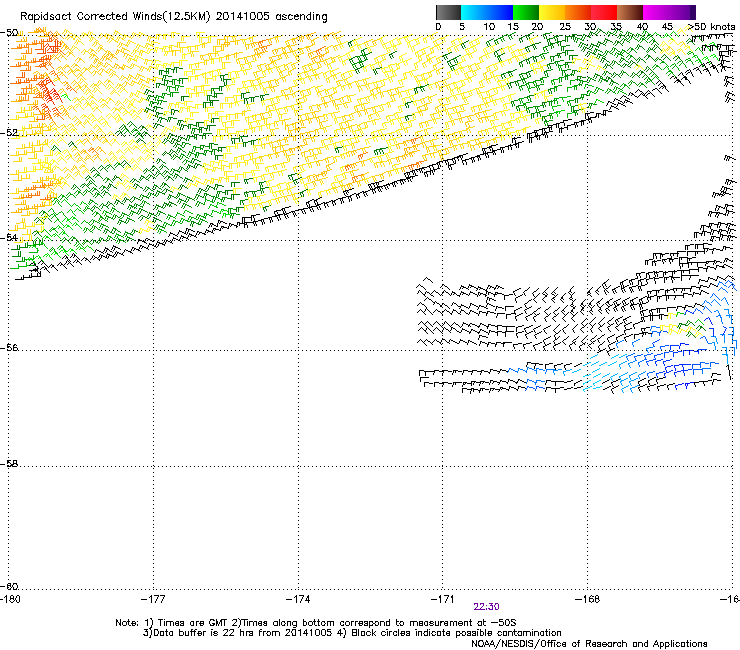This screenshot has height=650, width=740.
Task: Click the longitude label '-168'
Action: (x=588, y=599)
